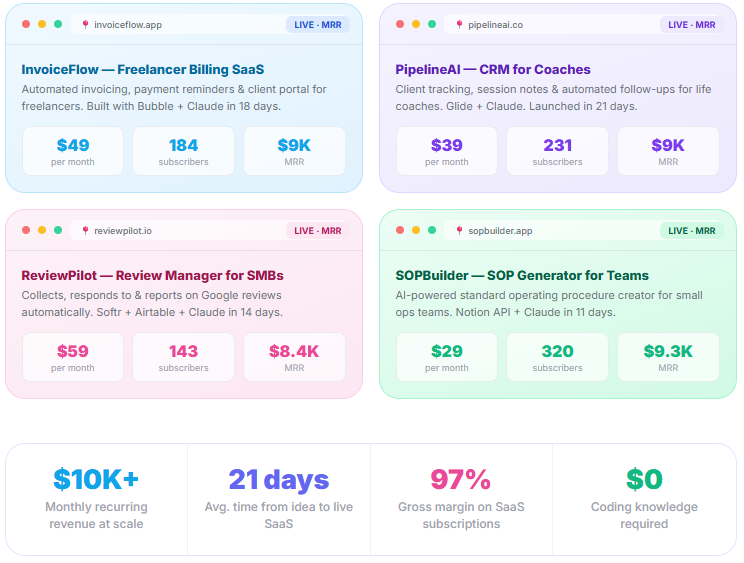Image resolution: width=744 pixels, height=563 pixels.
Task: Select the pipelineai.co address bar
Action: pyautogui.click(x=584, y=25)
